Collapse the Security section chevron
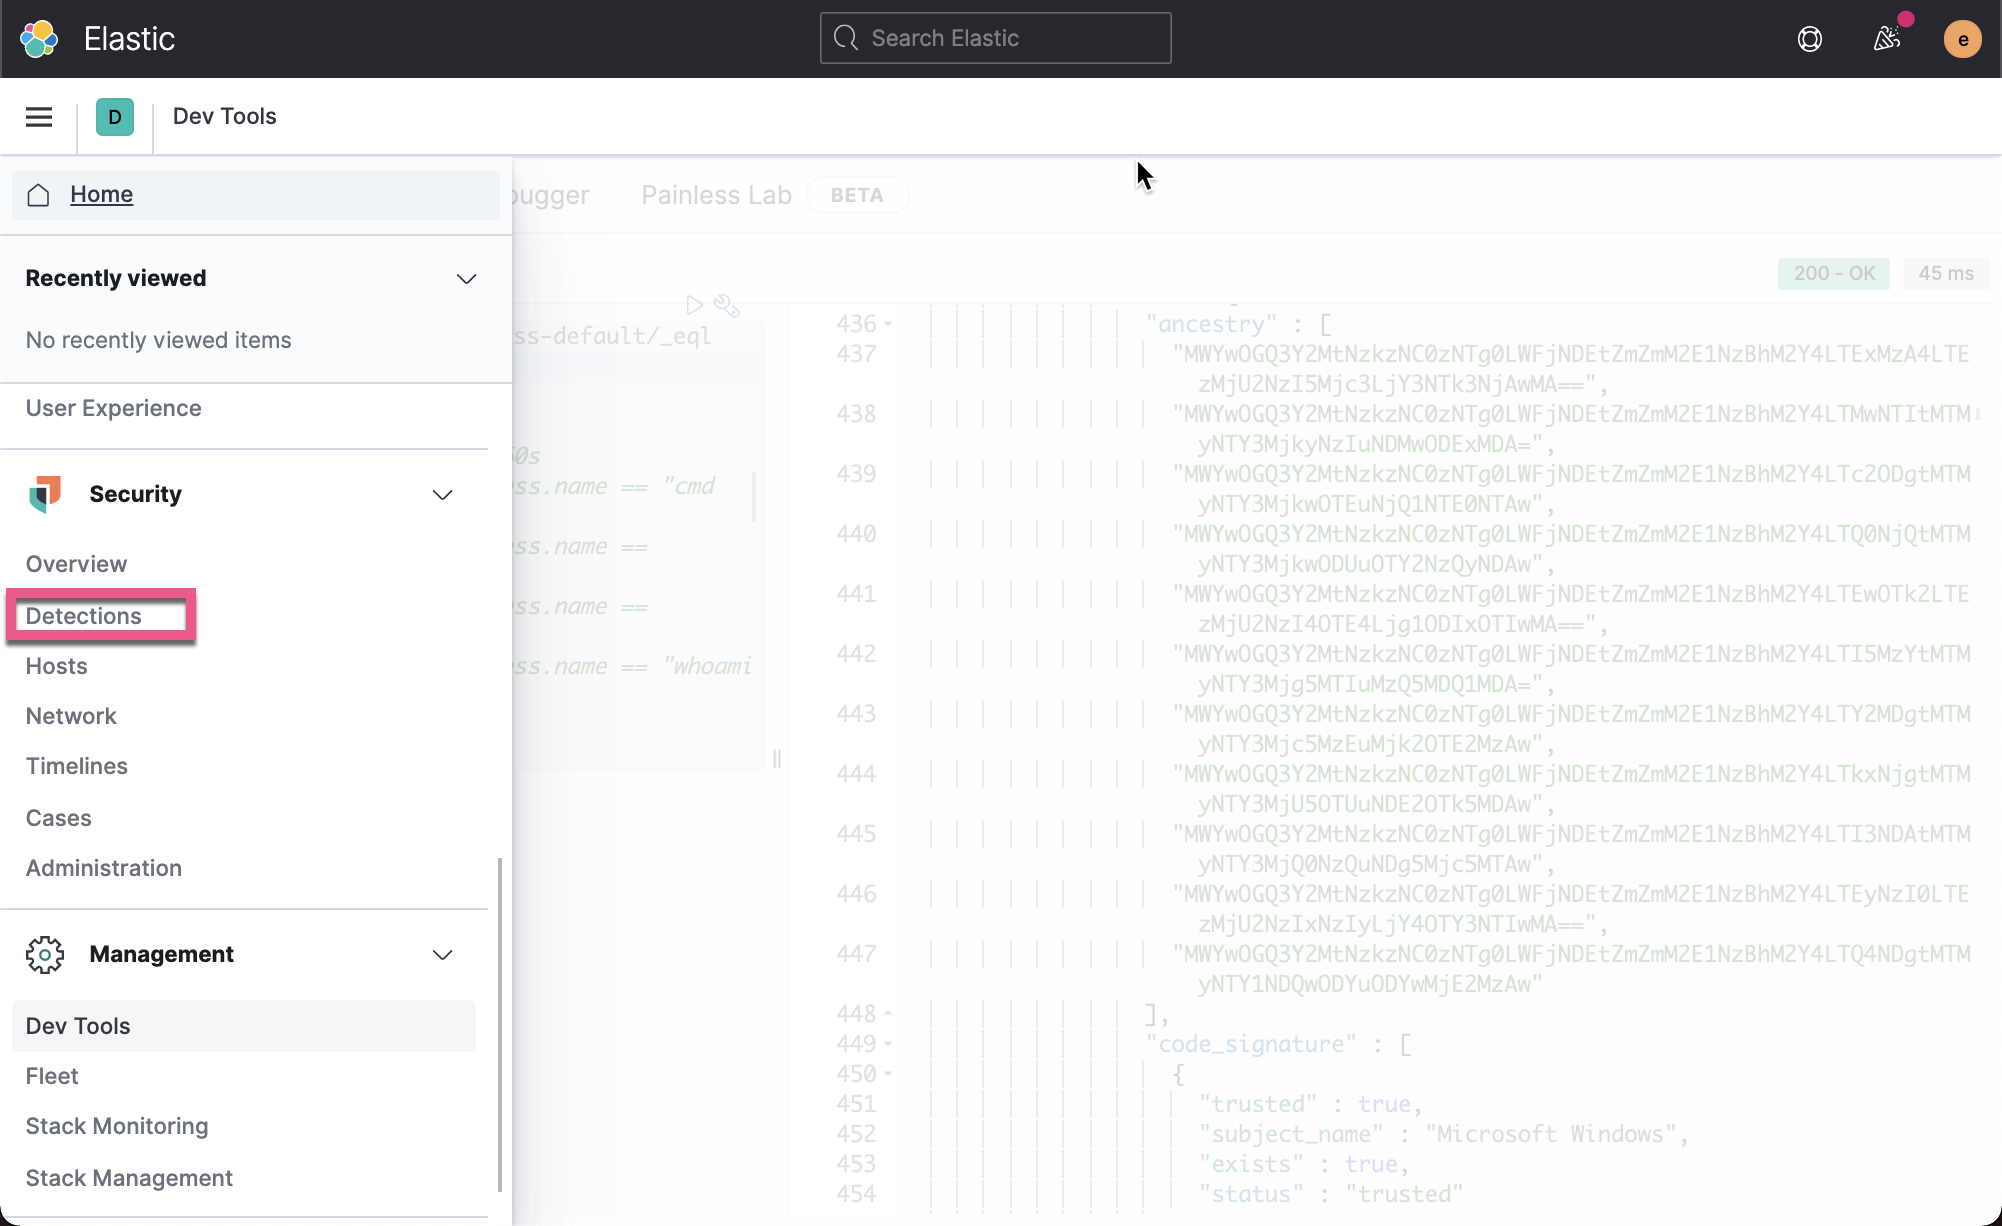 [x=442, y=495]
